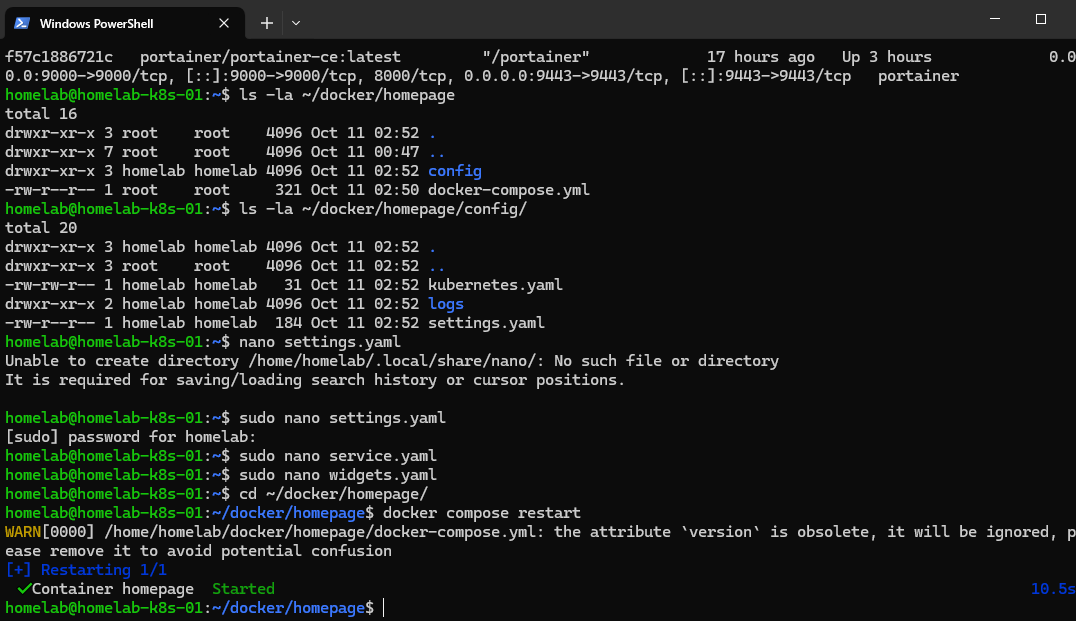Click the yellow WARN[0000] label
This screenshot has height=621, width=1076.
coord(50,532)
